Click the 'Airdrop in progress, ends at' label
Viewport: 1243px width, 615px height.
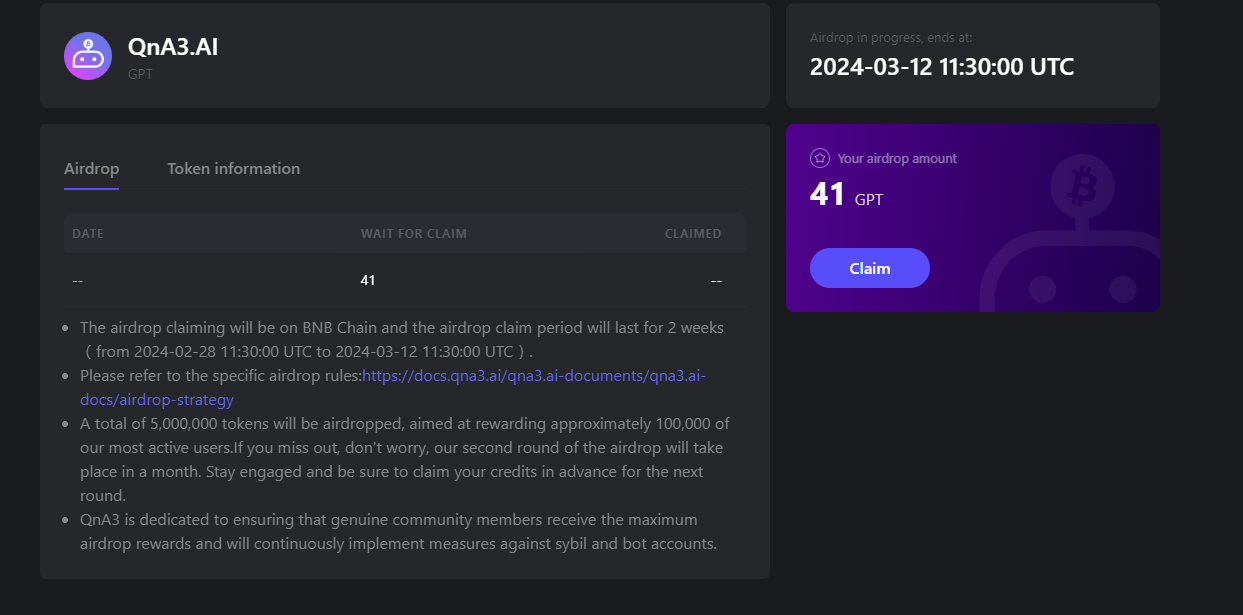click(x=891, y=38)
